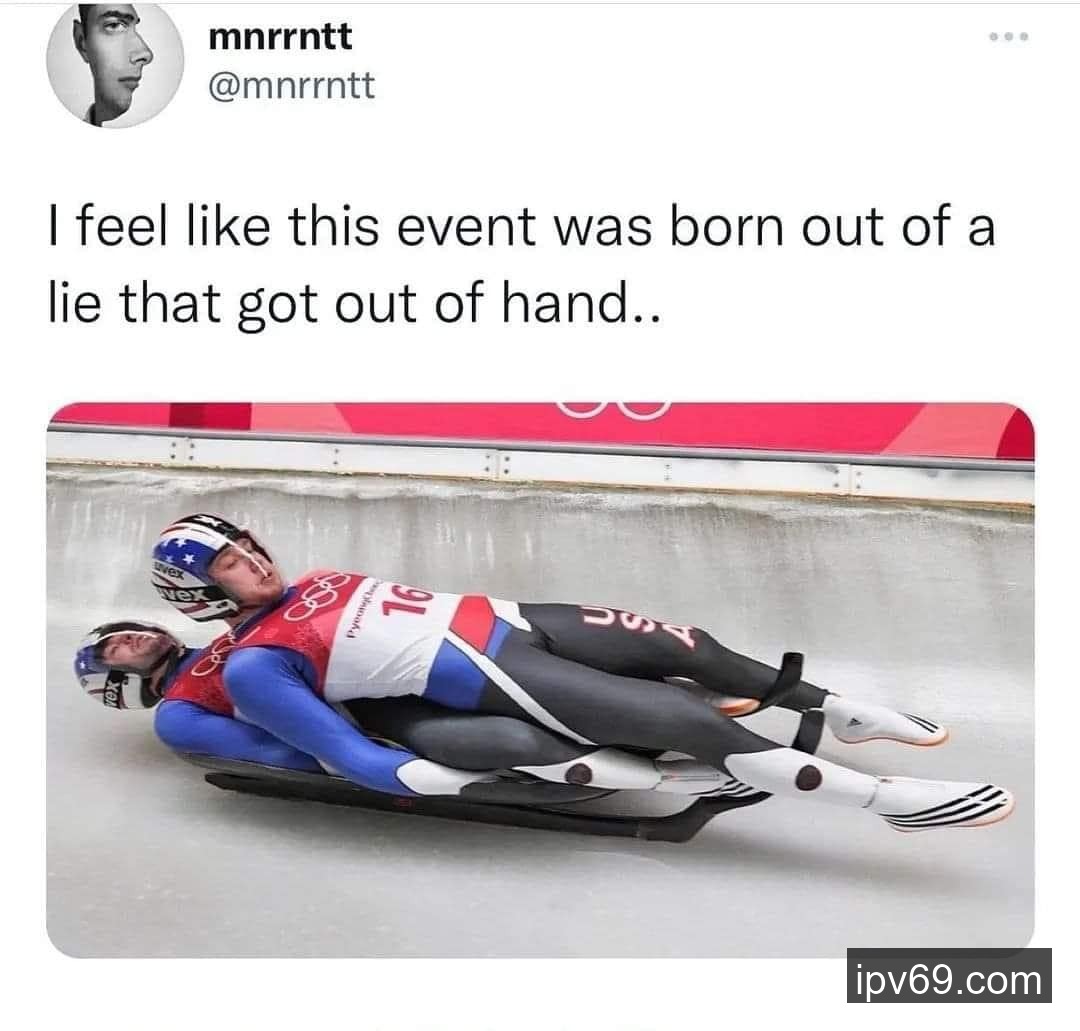Open the luge photo attached to tweet

pos(540,678)
